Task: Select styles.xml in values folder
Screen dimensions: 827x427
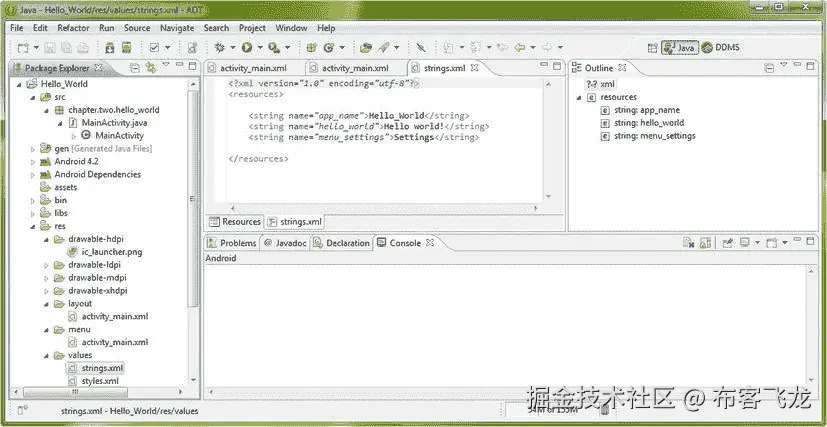Action: click(x=93, y=381)
